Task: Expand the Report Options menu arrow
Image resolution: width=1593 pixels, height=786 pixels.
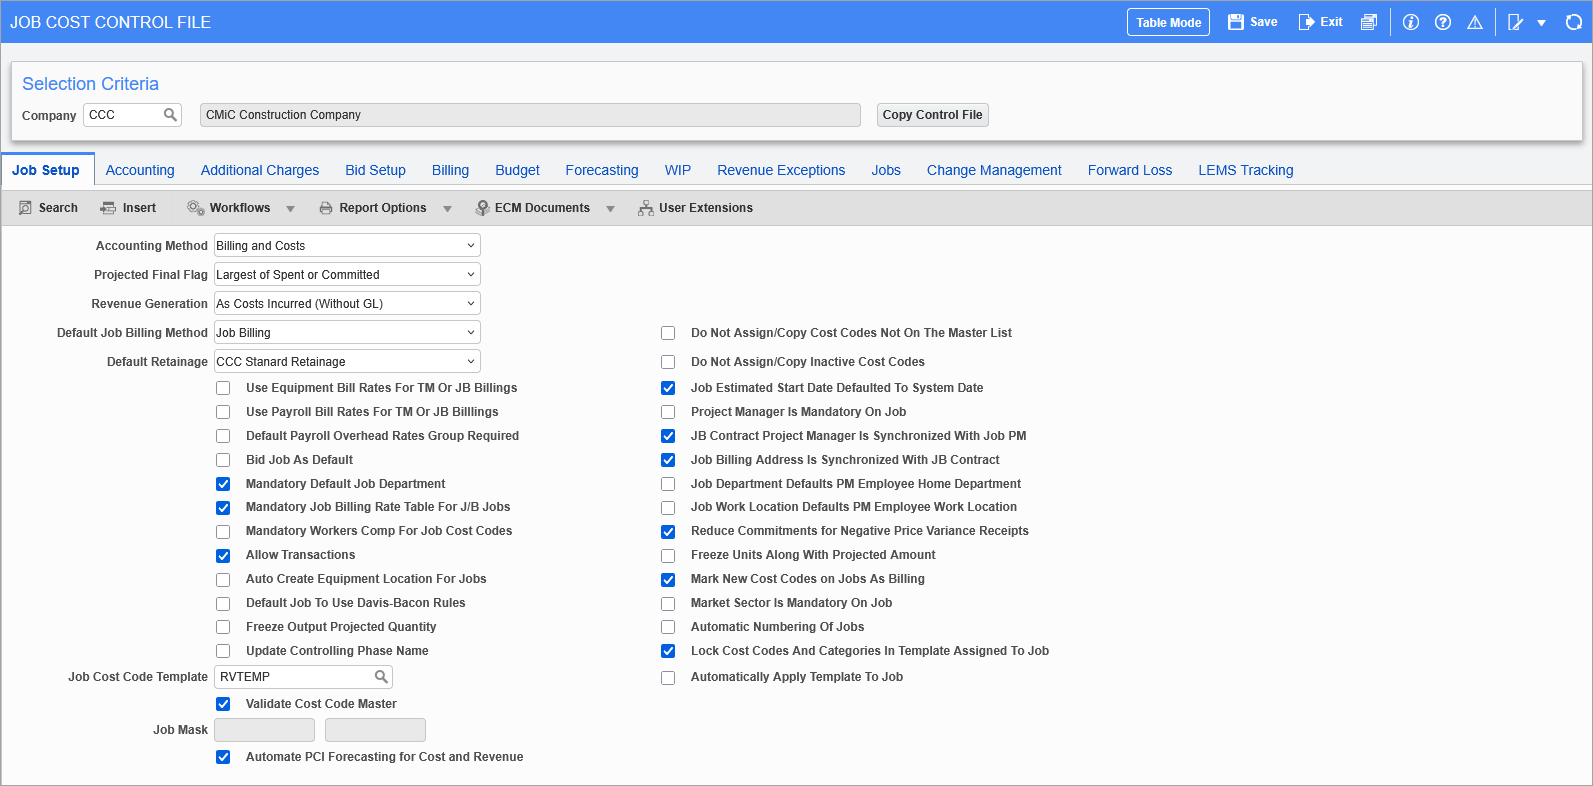Action: click(447, 209)
